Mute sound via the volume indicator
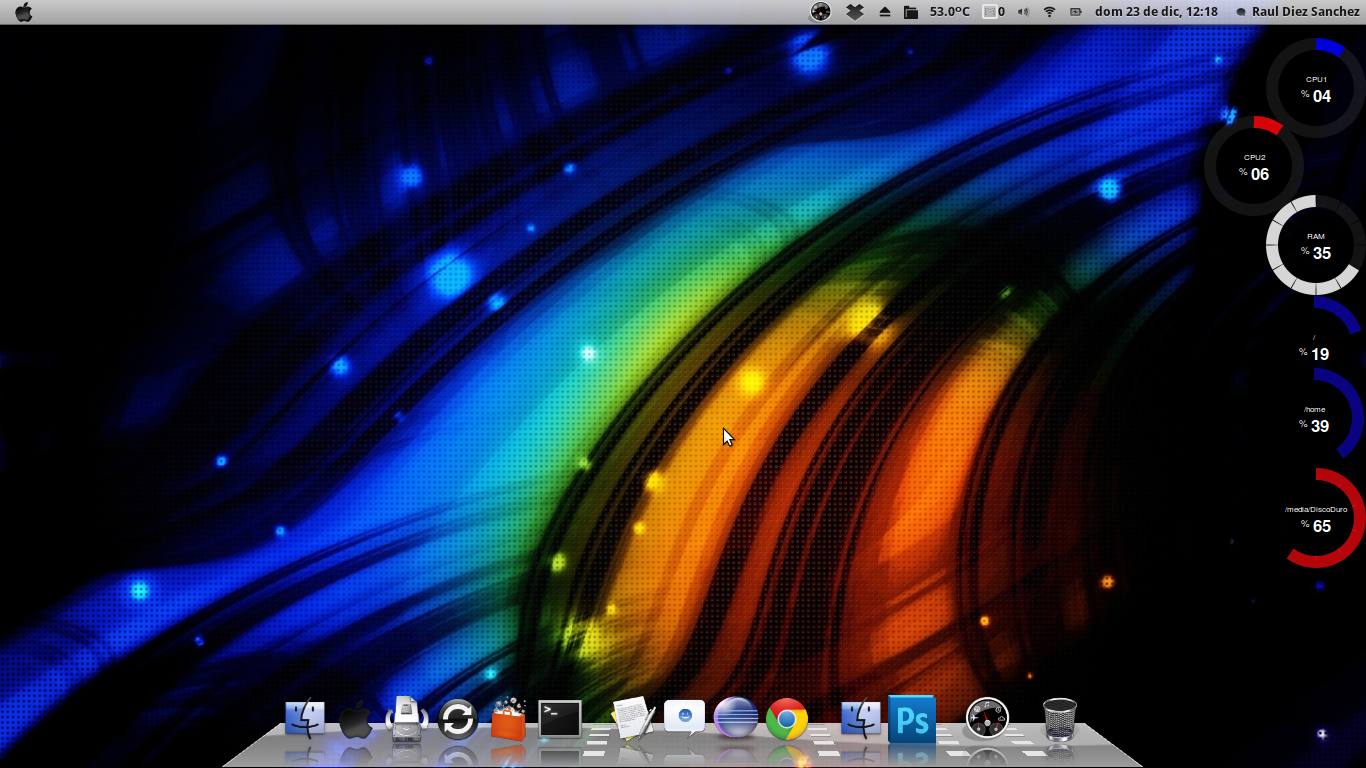Viewport: 1366px width, 768px height. [x=1021, y=11]
